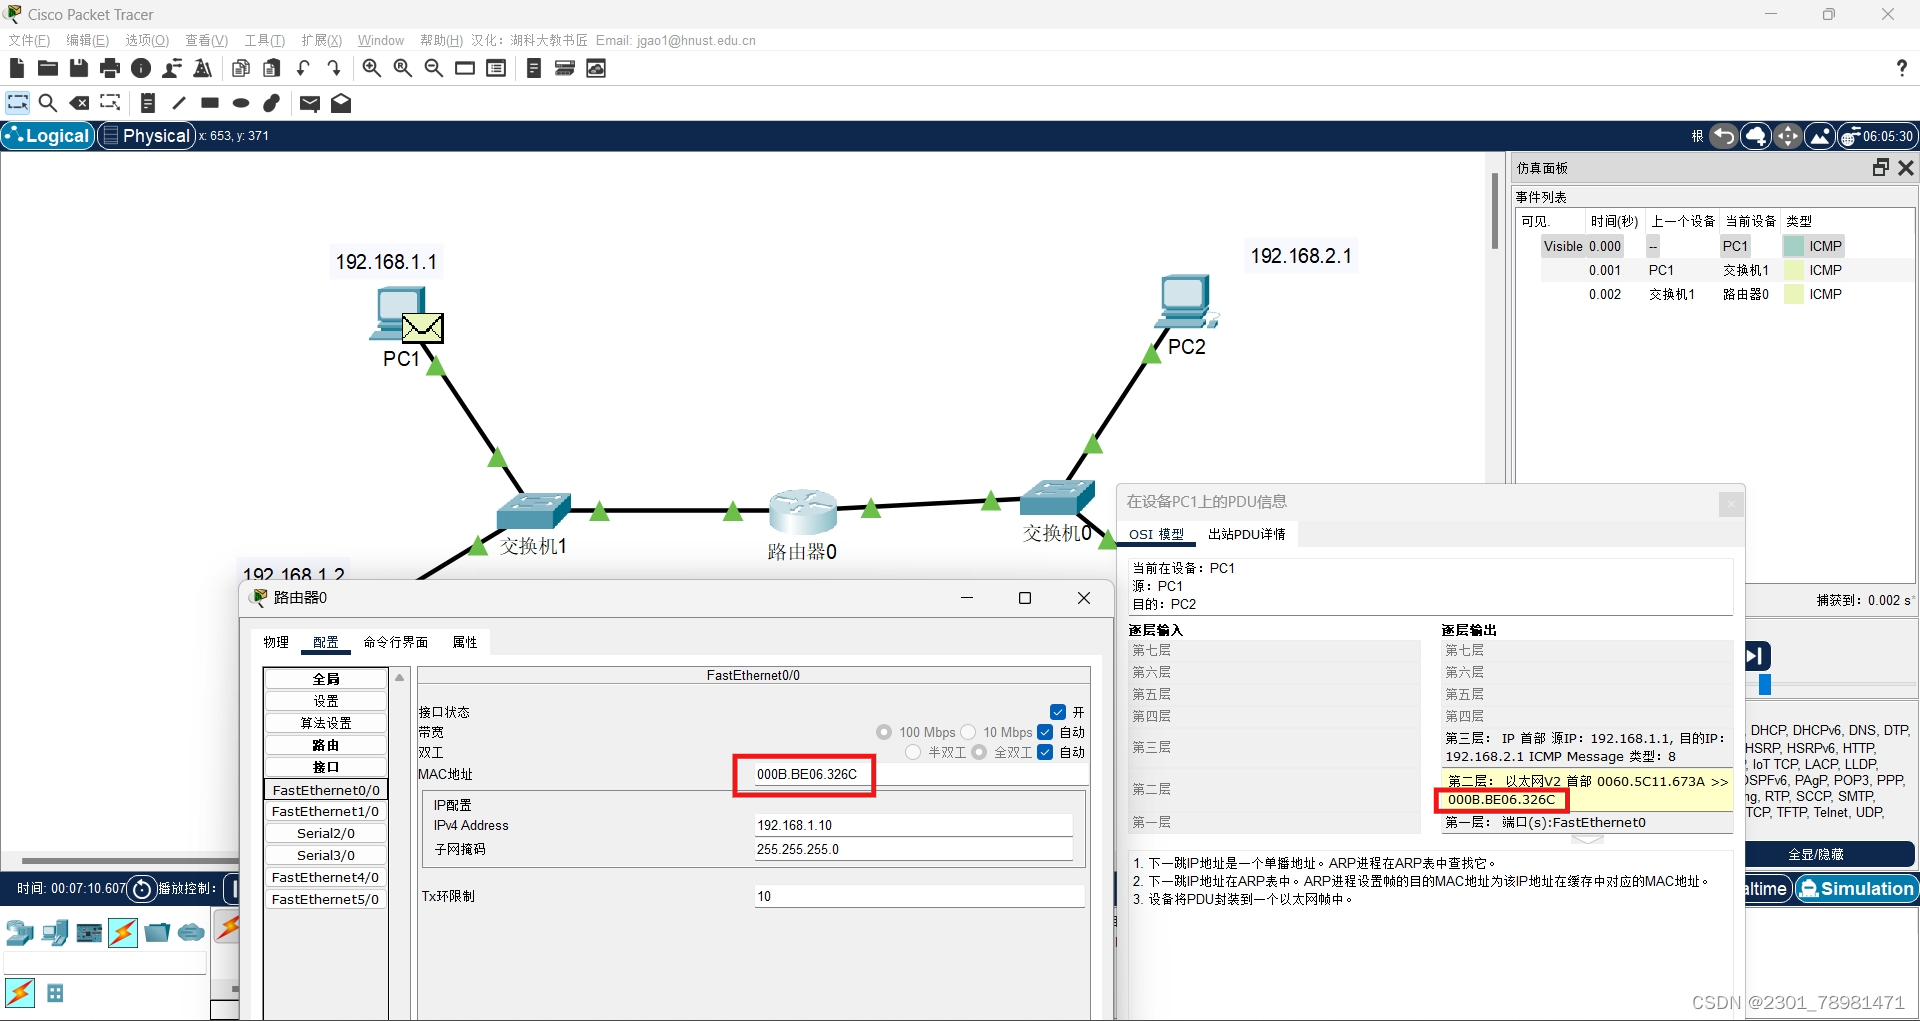
Task: Select the 半双工 radio button
Action: tap(912, 752)
